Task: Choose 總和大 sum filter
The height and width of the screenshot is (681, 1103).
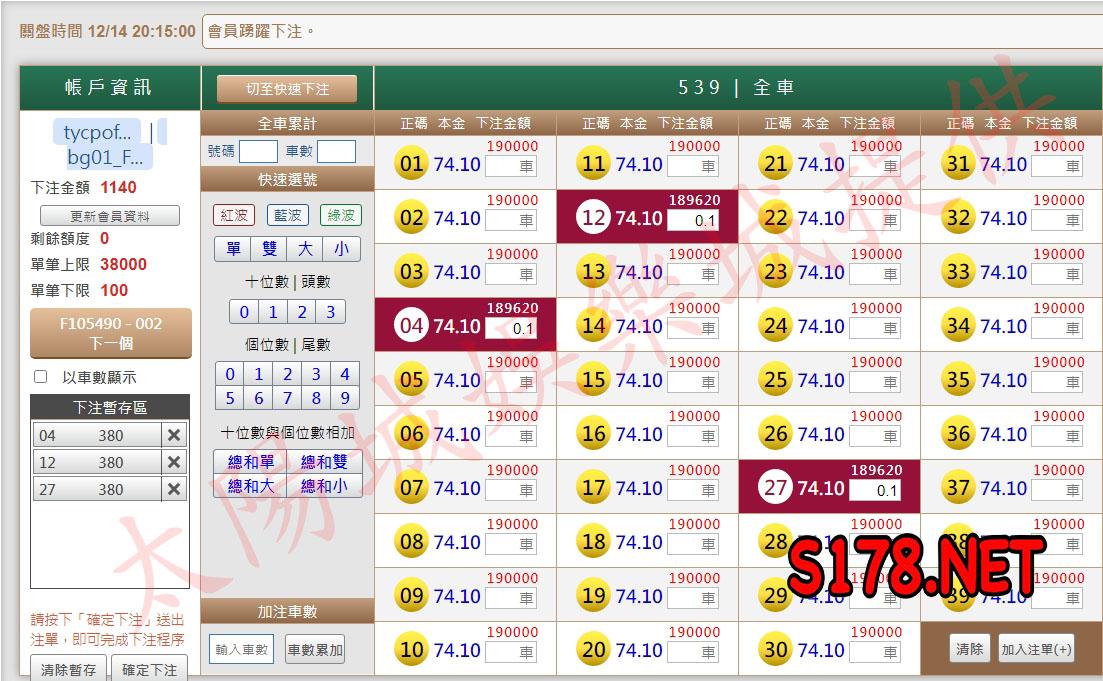Action: click(250, 486)
